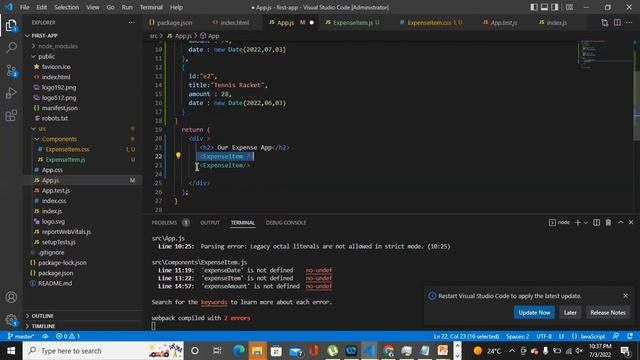Click errors and warnings count in status bar
Image resolution: width=640 pixels, height=360 pixels.
point(68,336)
